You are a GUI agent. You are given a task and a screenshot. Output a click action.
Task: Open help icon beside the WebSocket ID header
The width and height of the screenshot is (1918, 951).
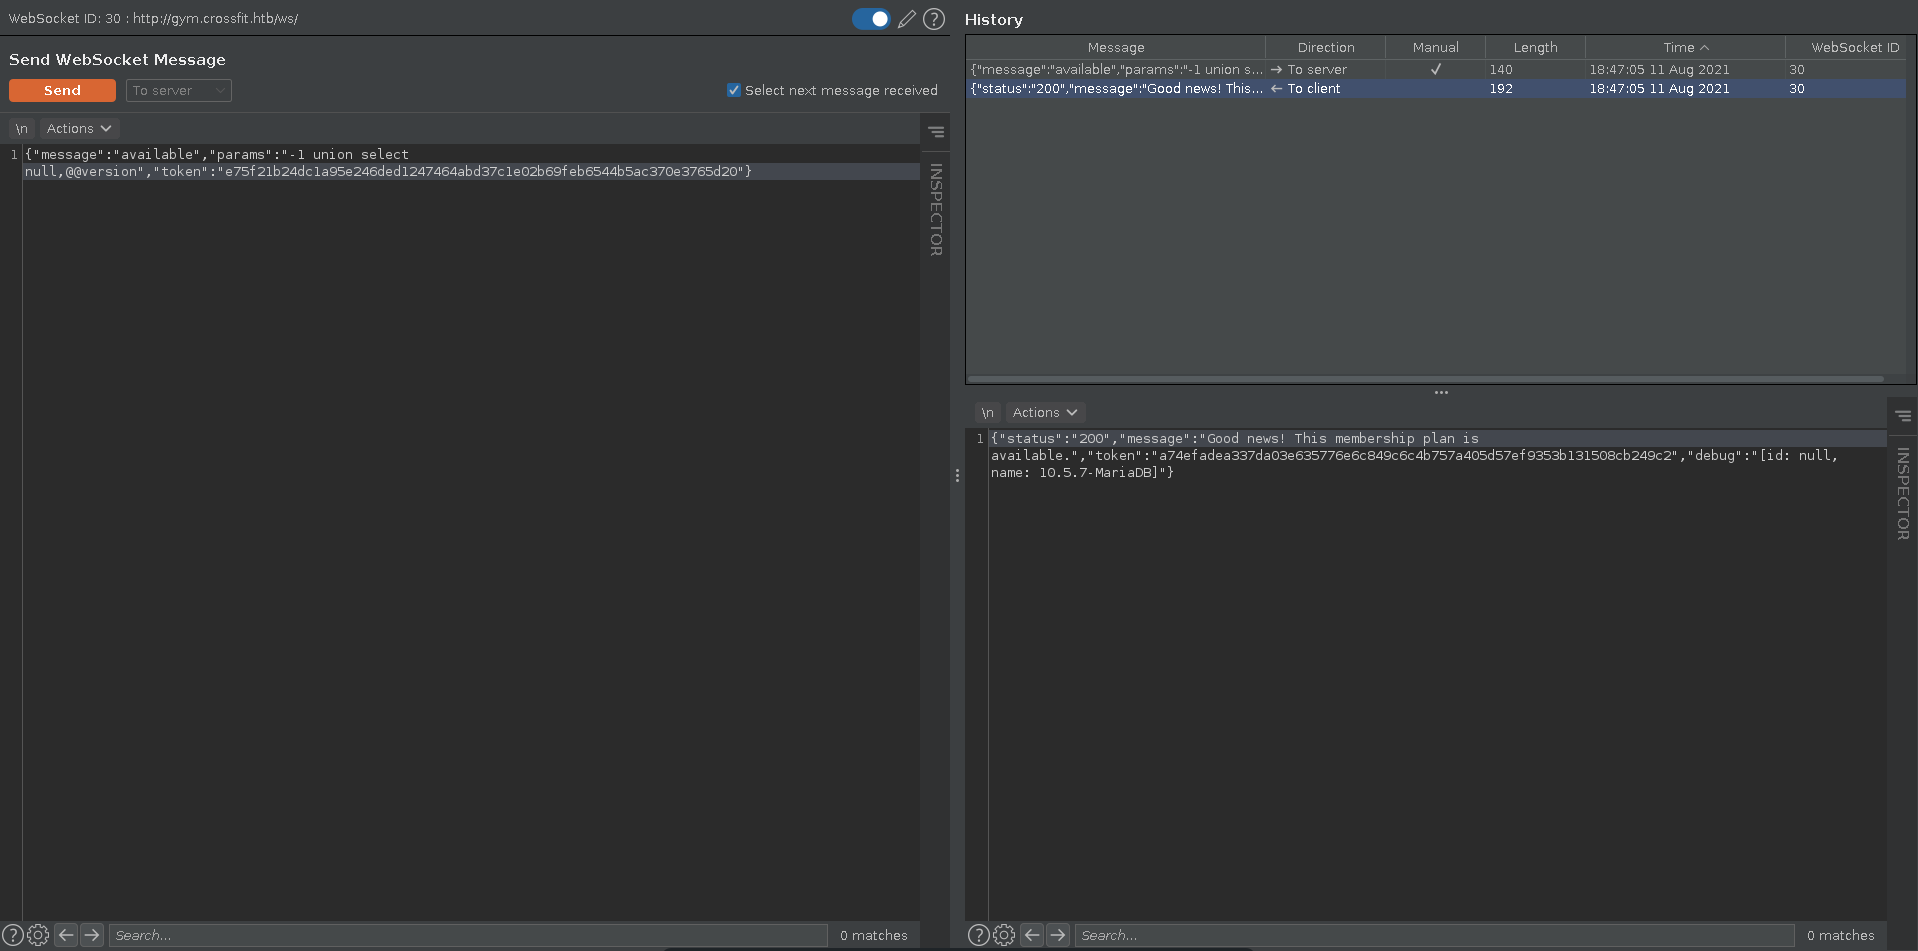click(x=934, y=19)
